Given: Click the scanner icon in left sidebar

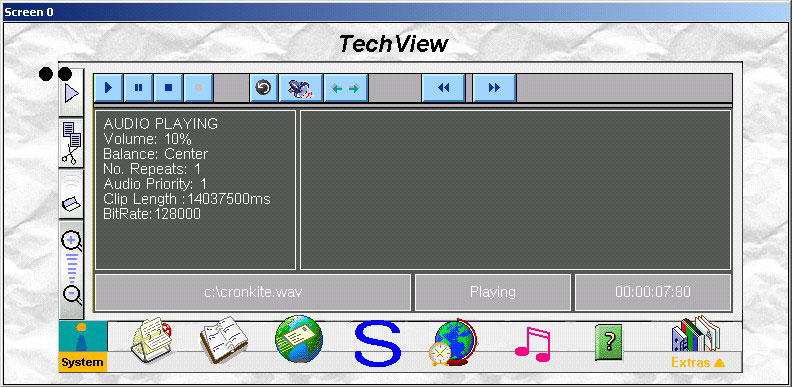Looking at the screenshot, I should pyautogui.click(x=72, y=195).
